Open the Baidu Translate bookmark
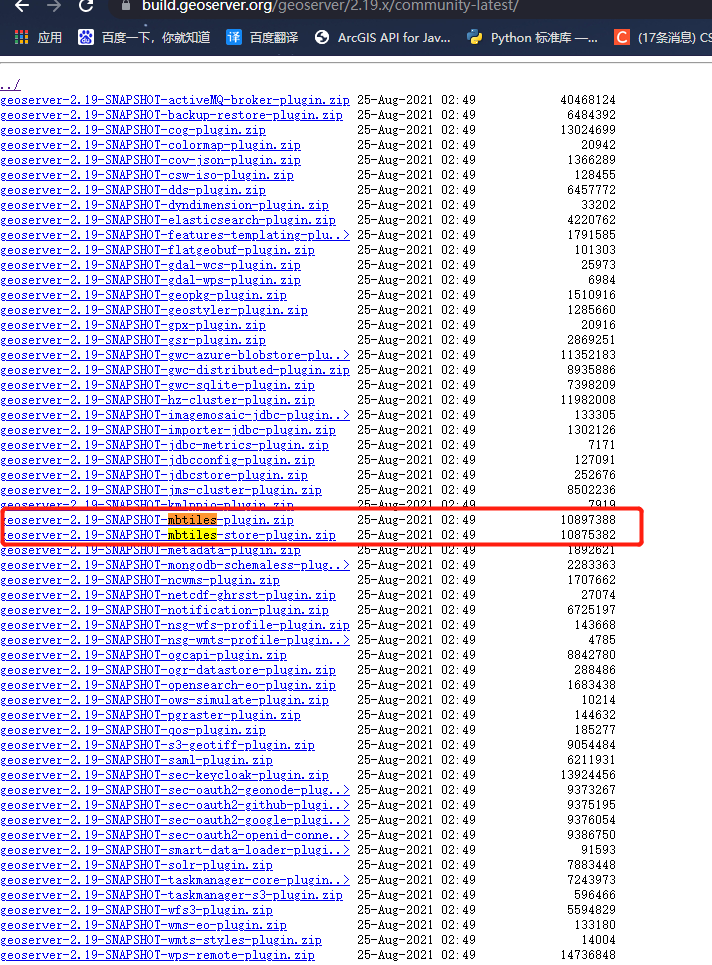Viewport: 712px width, 965px height. [x=262, y=38]
